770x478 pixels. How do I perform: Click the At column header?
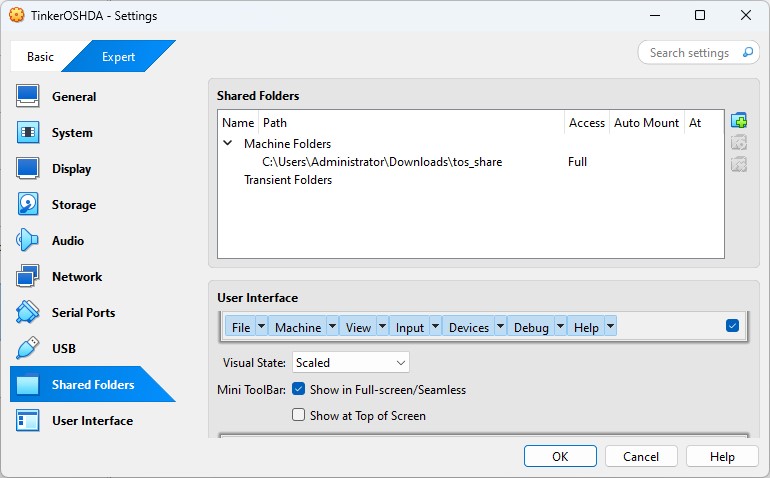[704, 122]
